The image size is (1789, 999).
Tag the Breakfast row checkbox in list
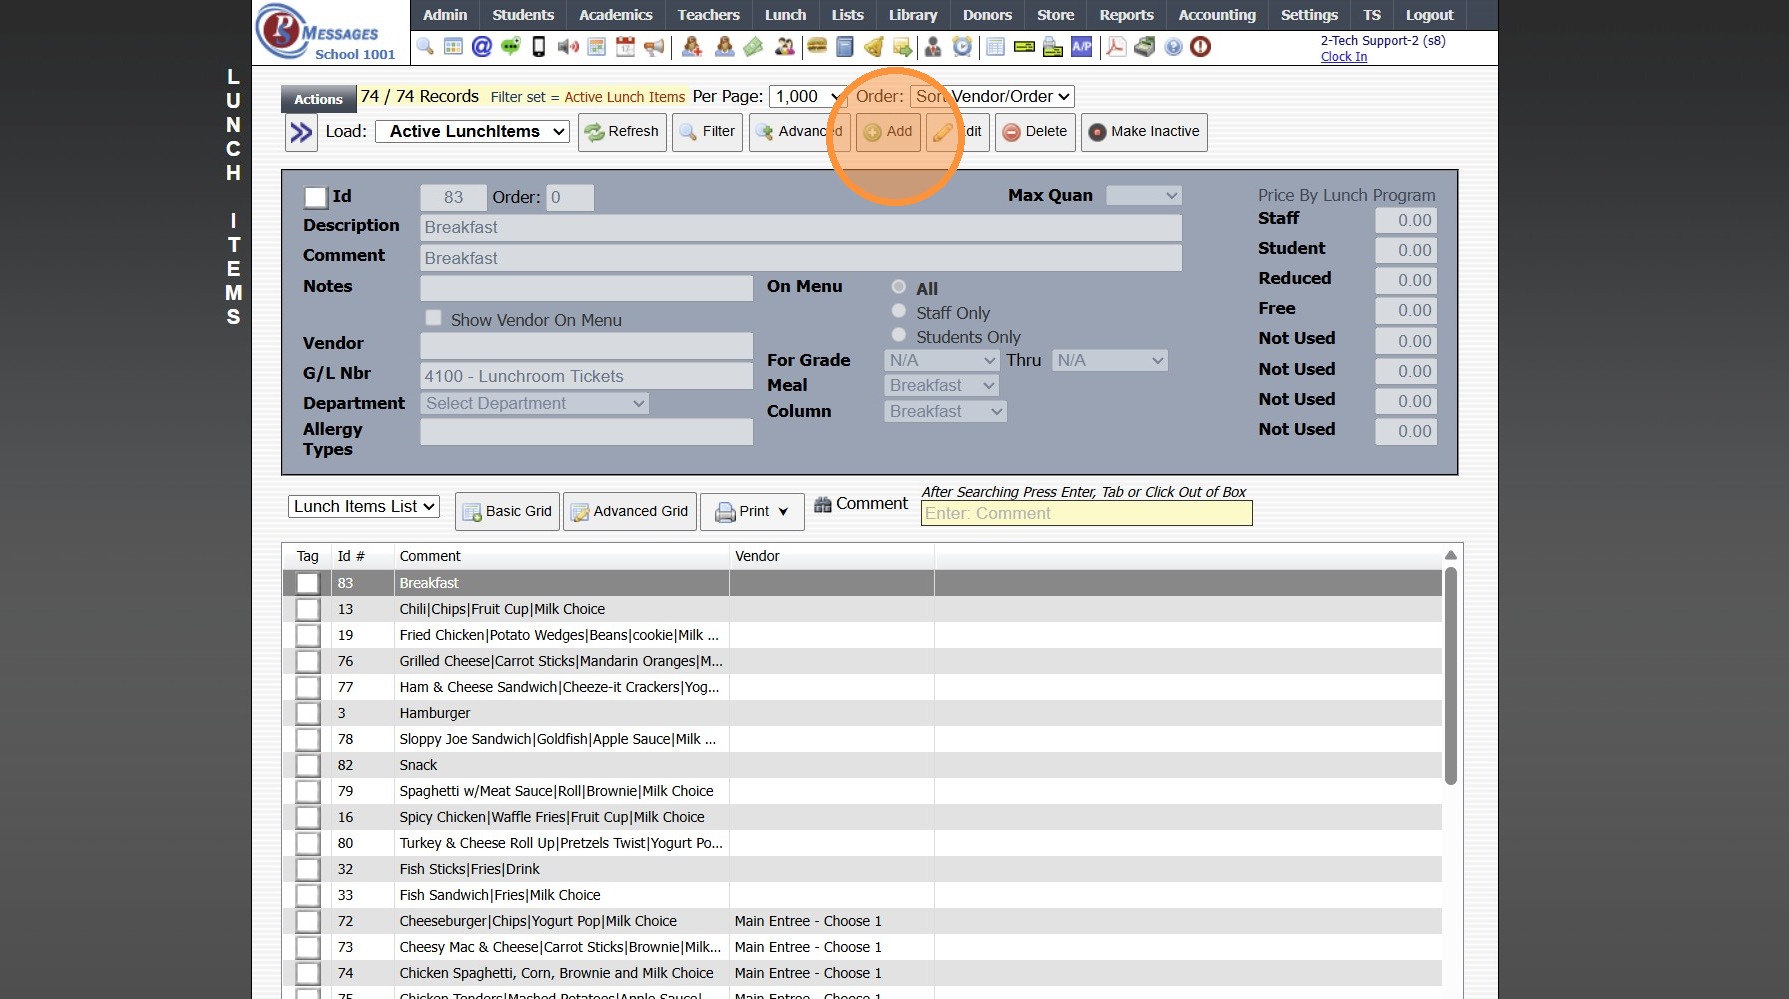tap(308, 583)
